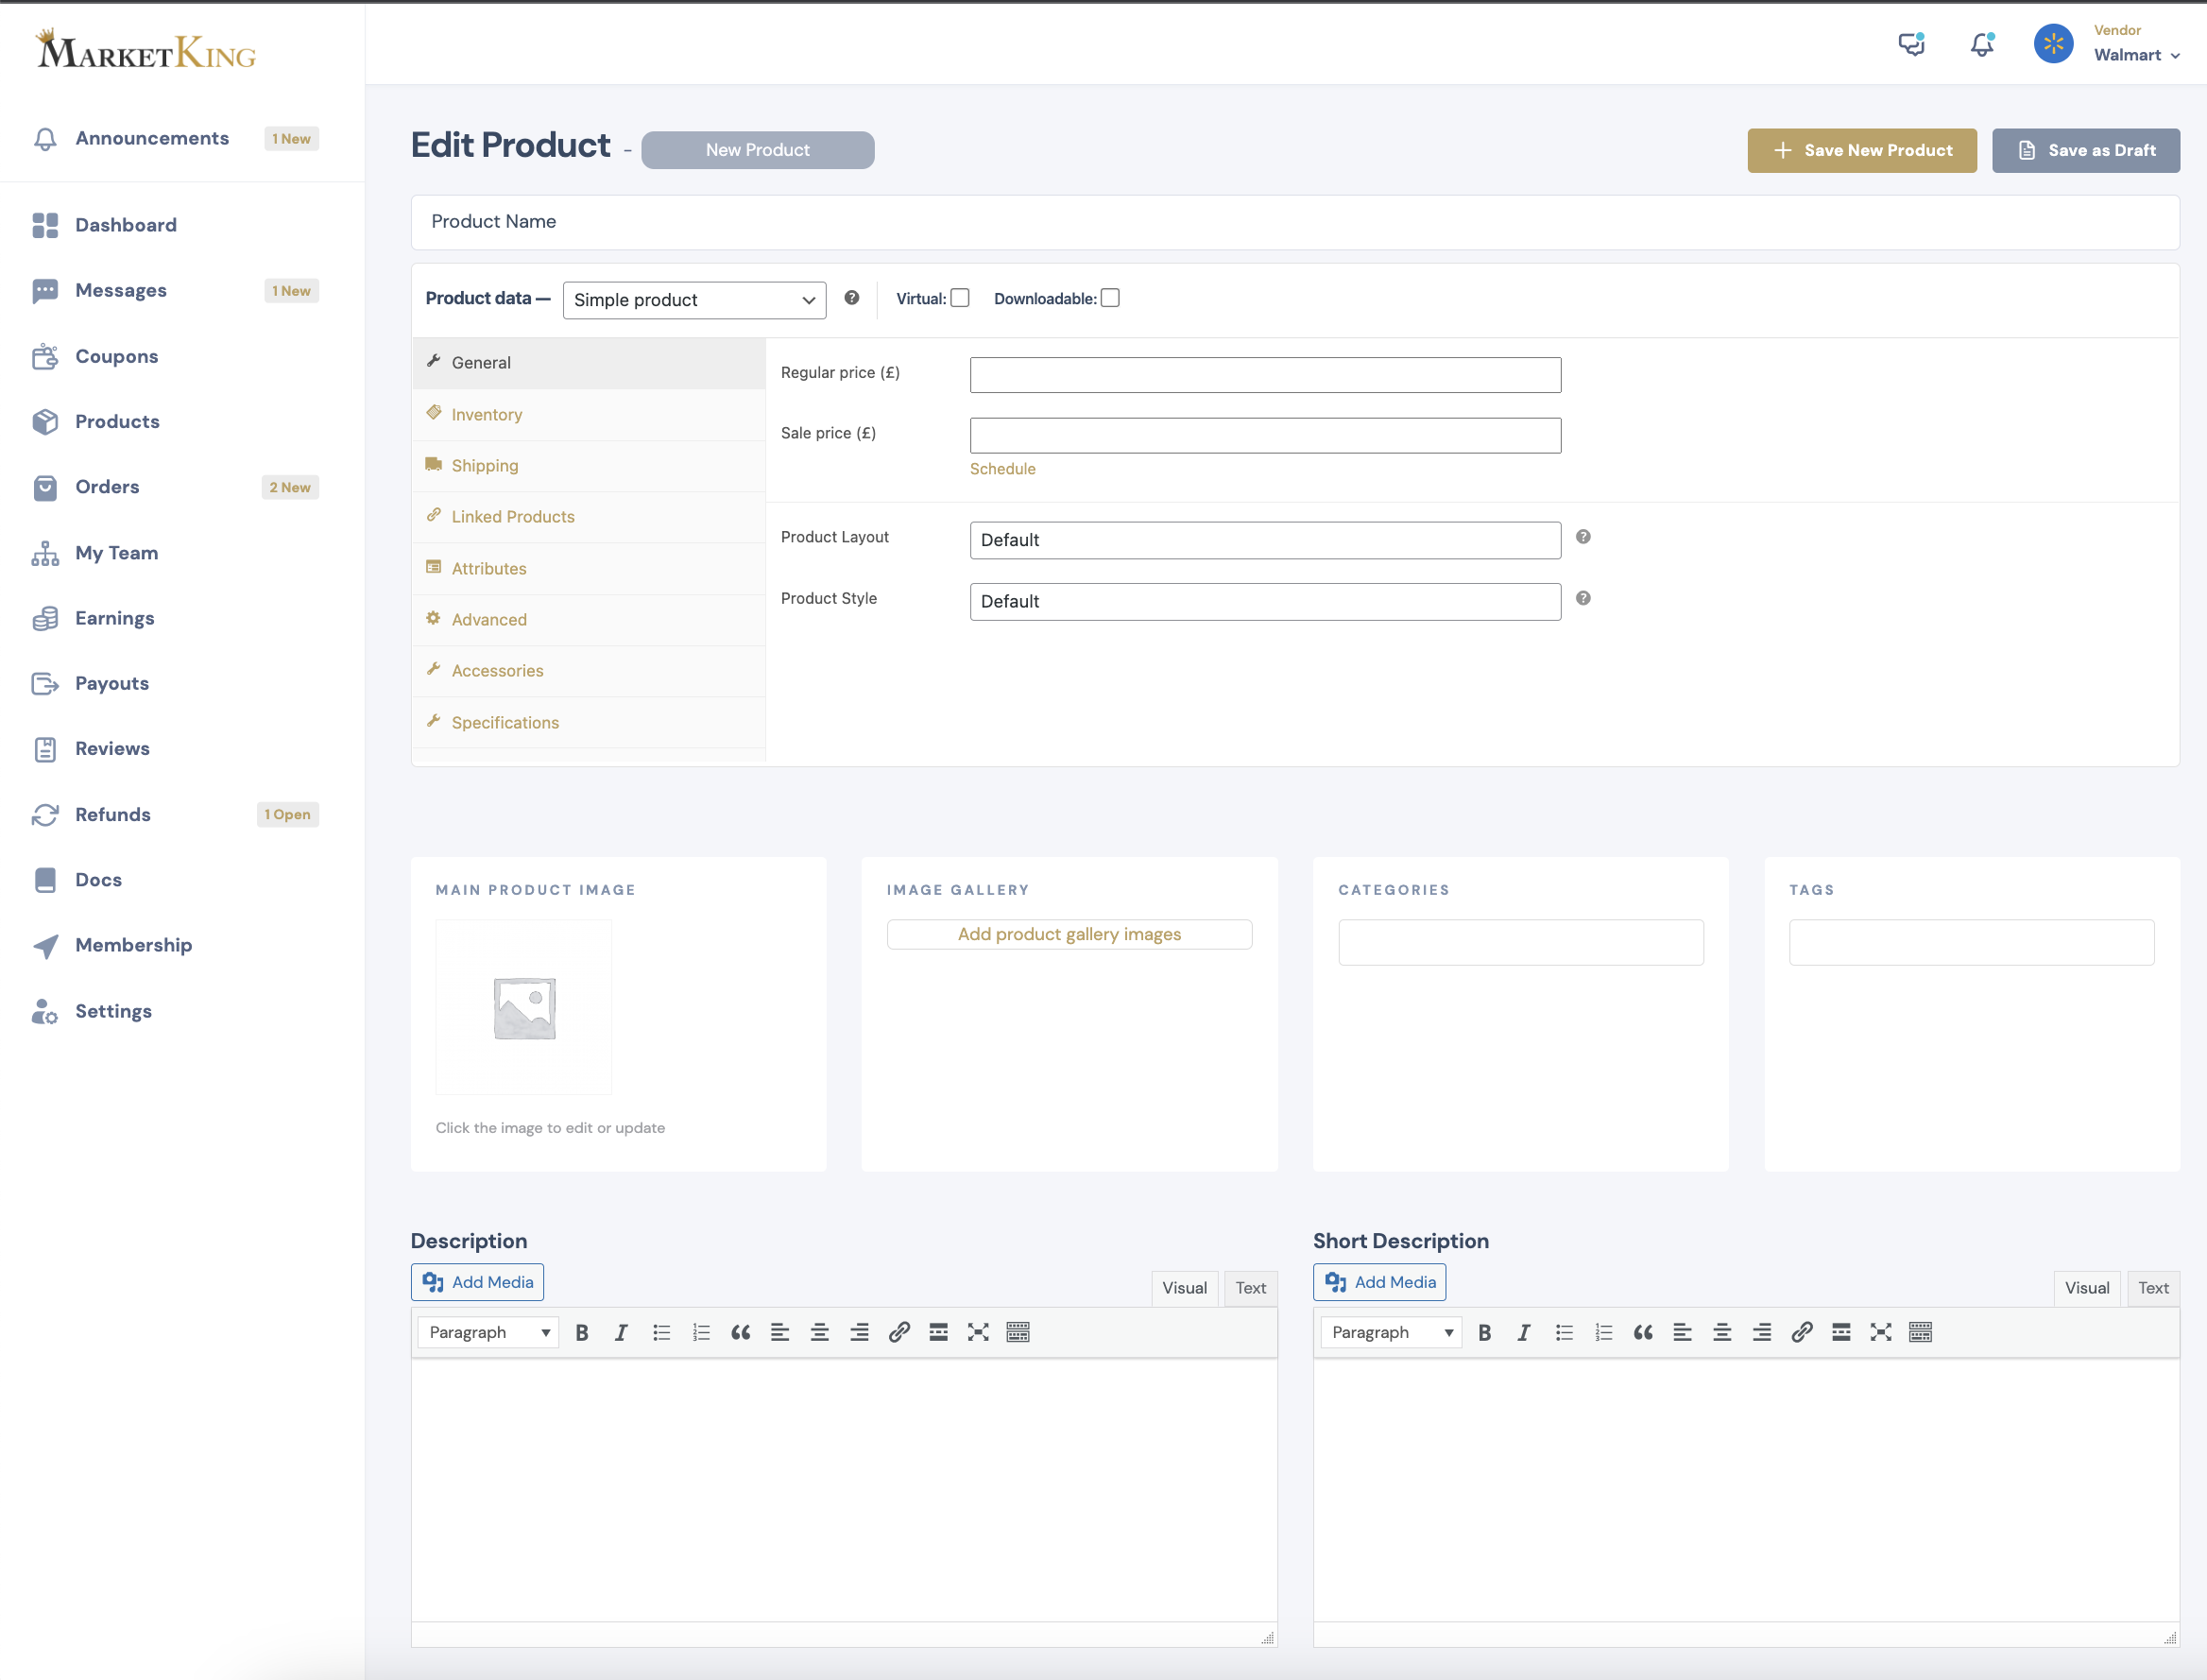The width and height of the screenshot is (2207, 1680).
Task: Open the Linked Products tab
Action: tap(589, 517)
